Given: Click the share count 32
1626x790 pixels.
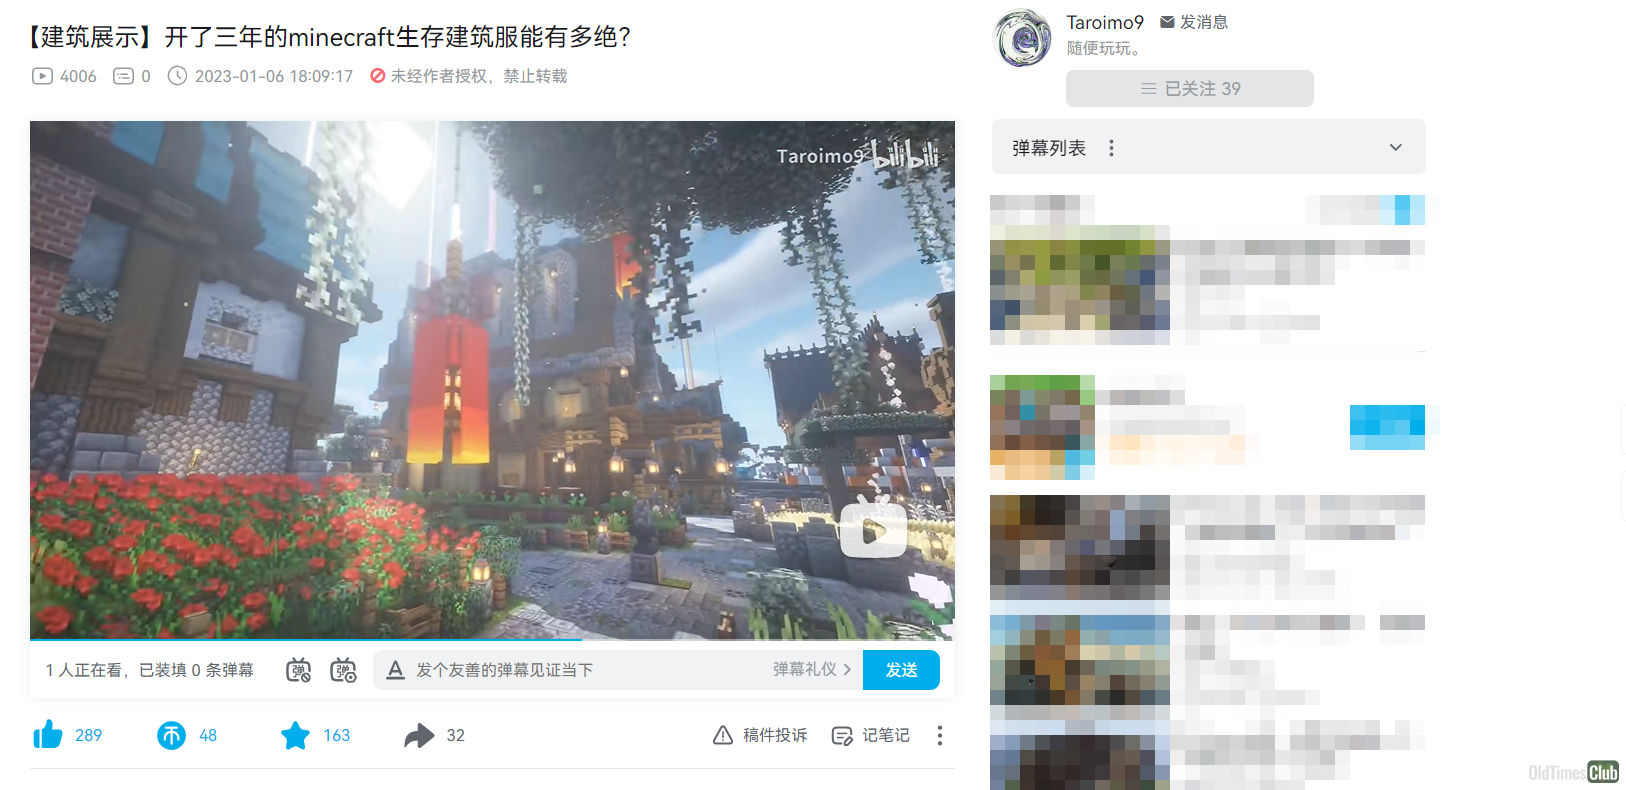Looking at the screenshot, I should click(455, 736).
